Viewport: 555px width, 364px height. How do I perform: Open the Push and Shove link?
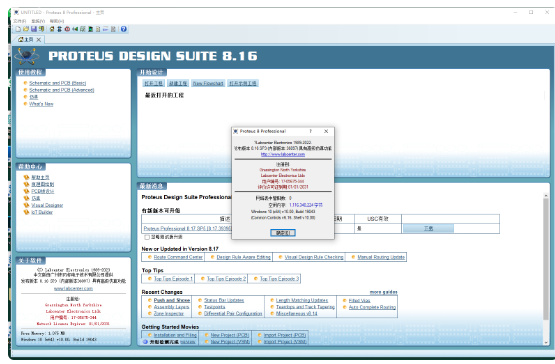[x=172, y=300]
